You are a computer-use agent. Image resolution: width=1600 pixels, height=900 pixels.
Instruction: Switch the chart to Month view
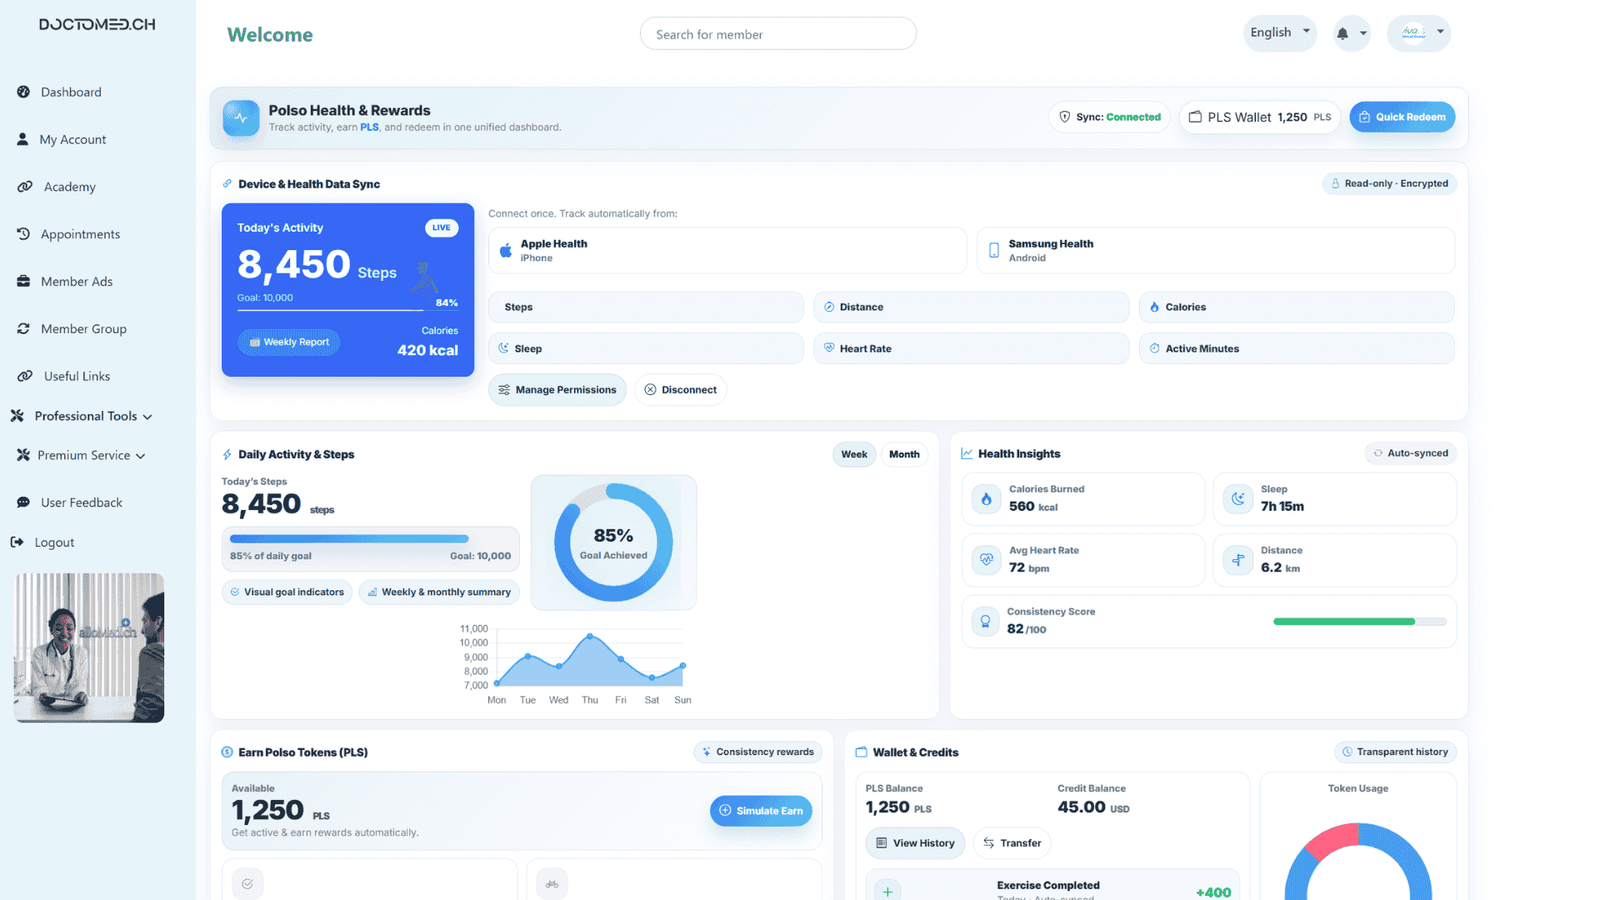[x=904, y=454]
